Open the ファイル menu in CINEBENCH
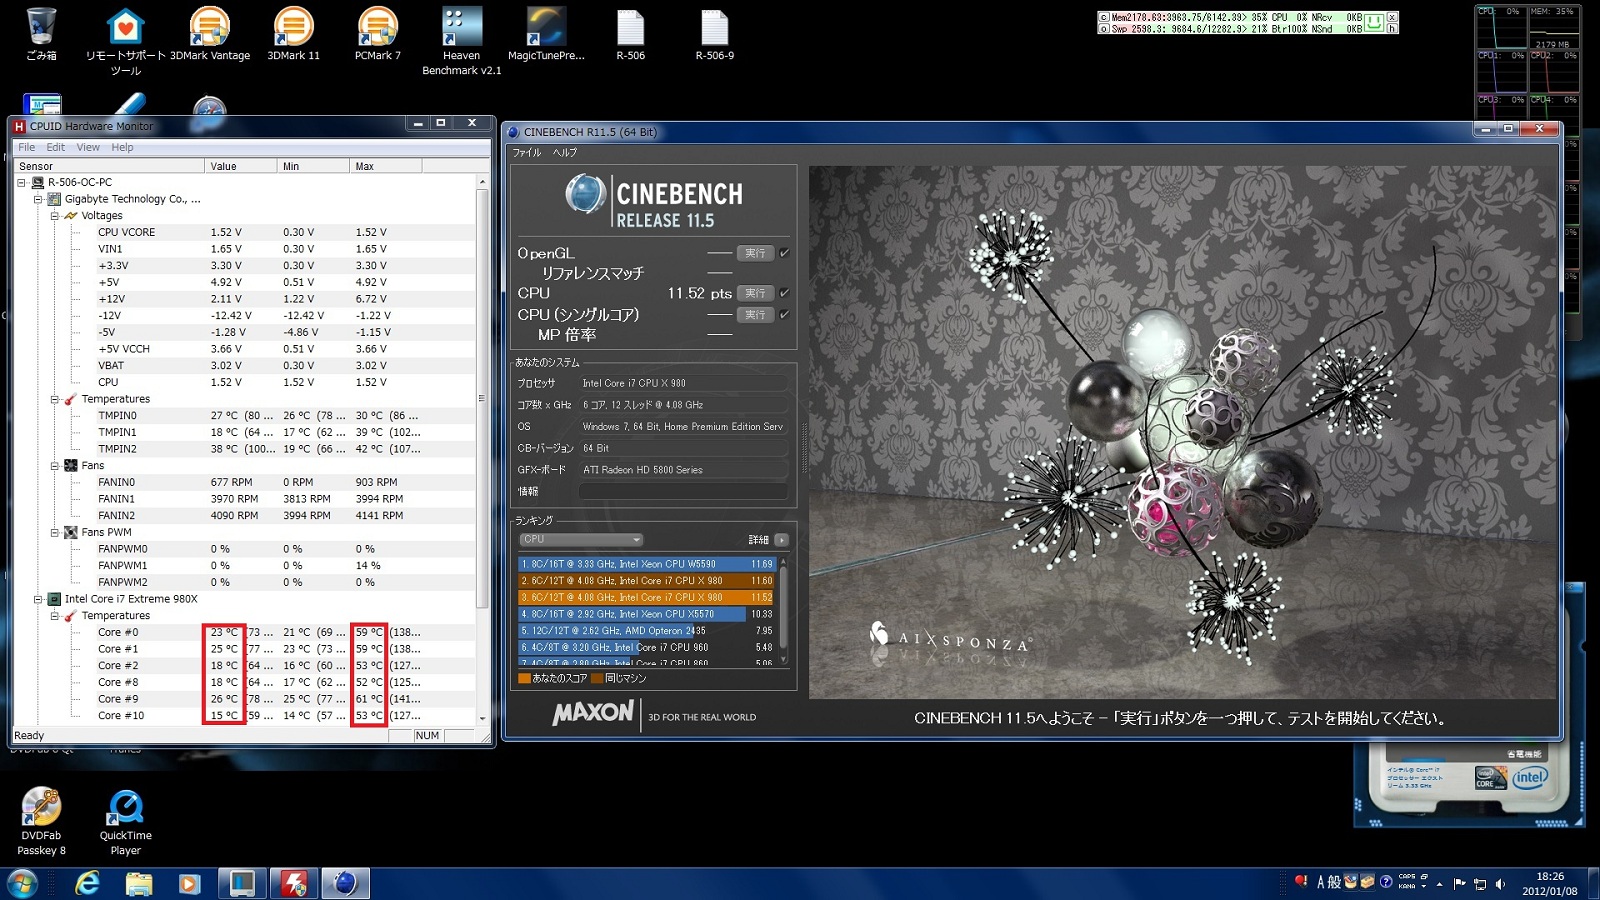The image size is (1600, 900). 527,153
